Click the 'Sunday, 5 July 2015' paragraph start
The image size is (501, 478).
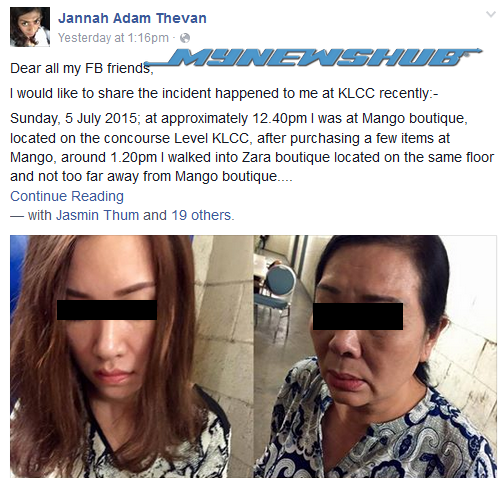click(73, 118)
